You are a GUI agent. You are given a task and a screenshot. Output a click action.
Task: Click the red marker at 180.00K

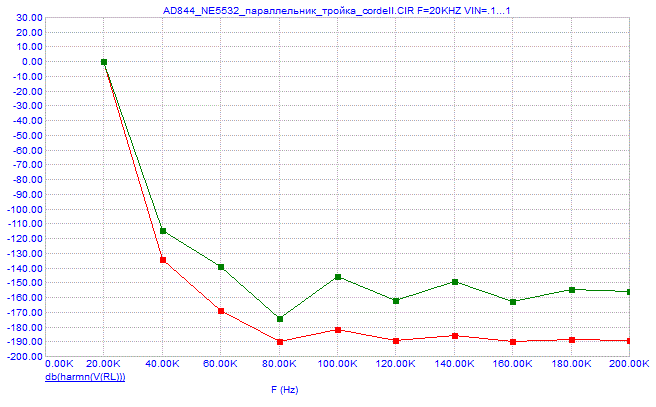point(572,340)
